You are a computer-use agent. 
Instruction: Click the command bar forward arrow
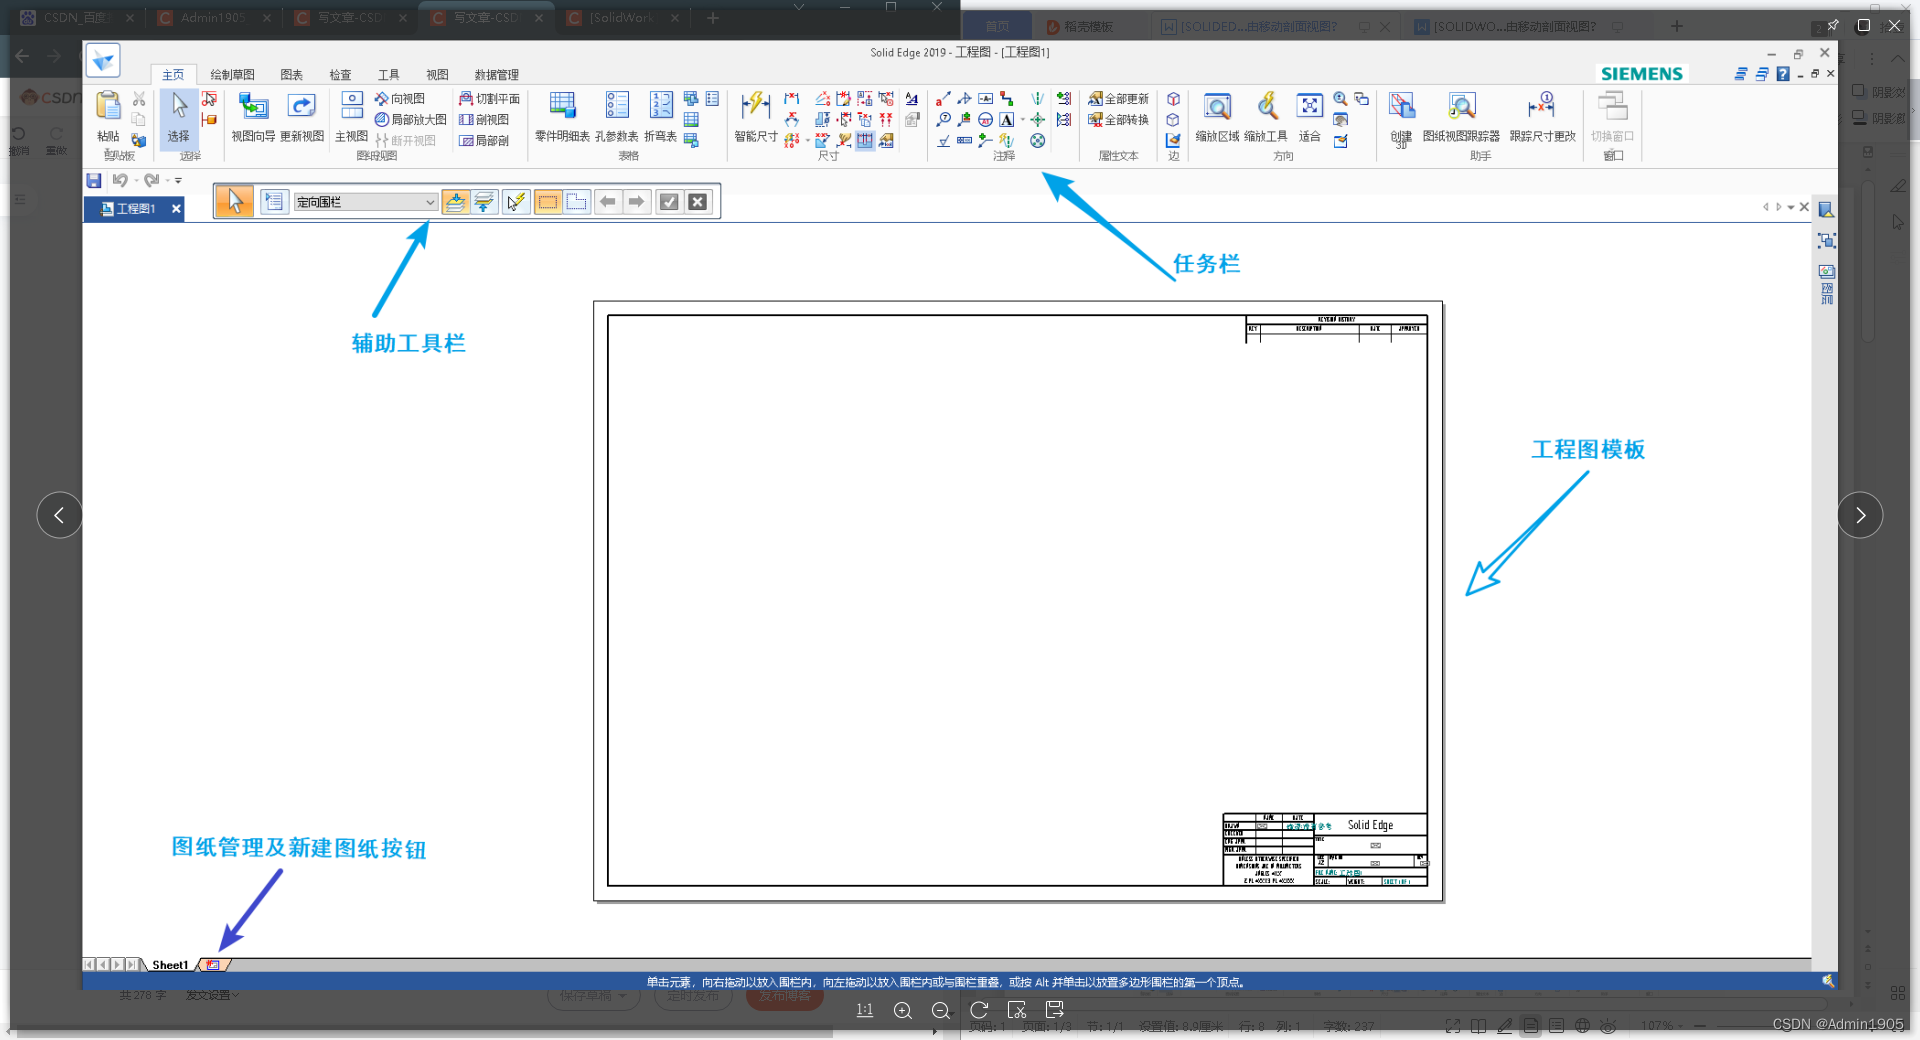(636, 202)
